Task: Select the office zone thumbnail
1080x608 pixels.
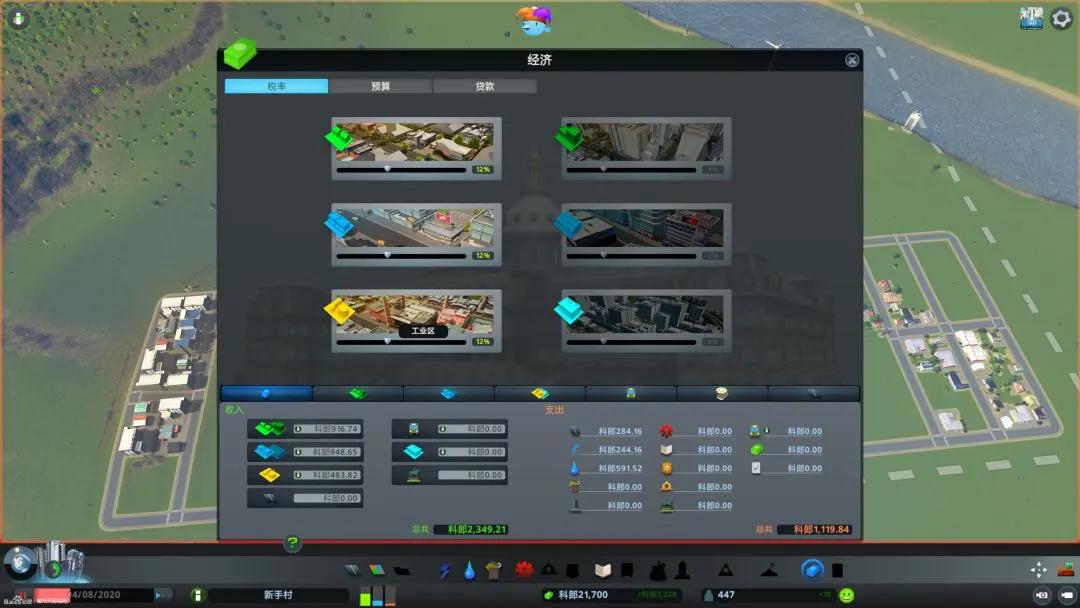Action: click(x=645, y=314)
